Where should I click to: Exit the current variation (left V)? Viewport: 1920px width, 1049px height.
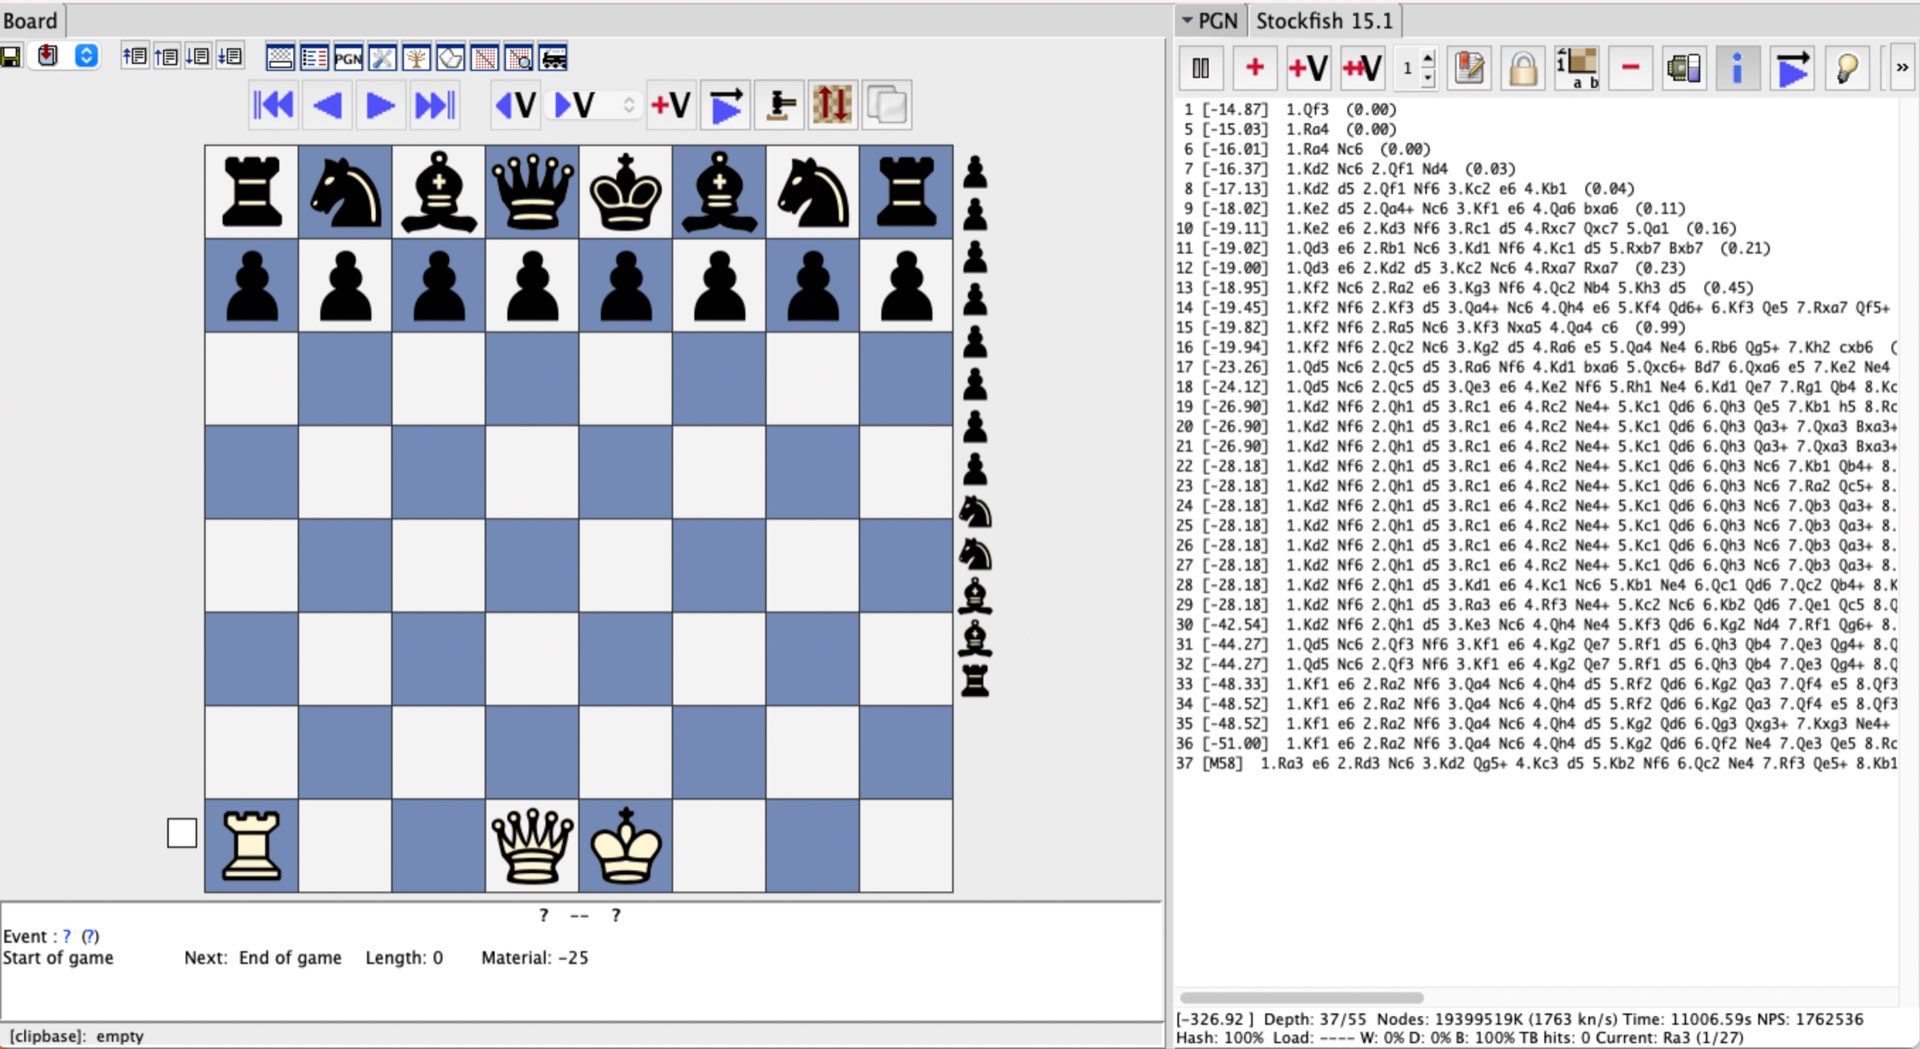click(516, 105)
